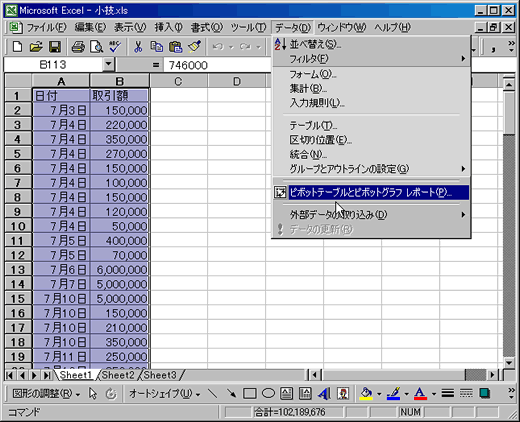The width and height of the screenshot is (520, 422).
Task: Open the Fill Color dropdown arrow
Action: [379, 394]
